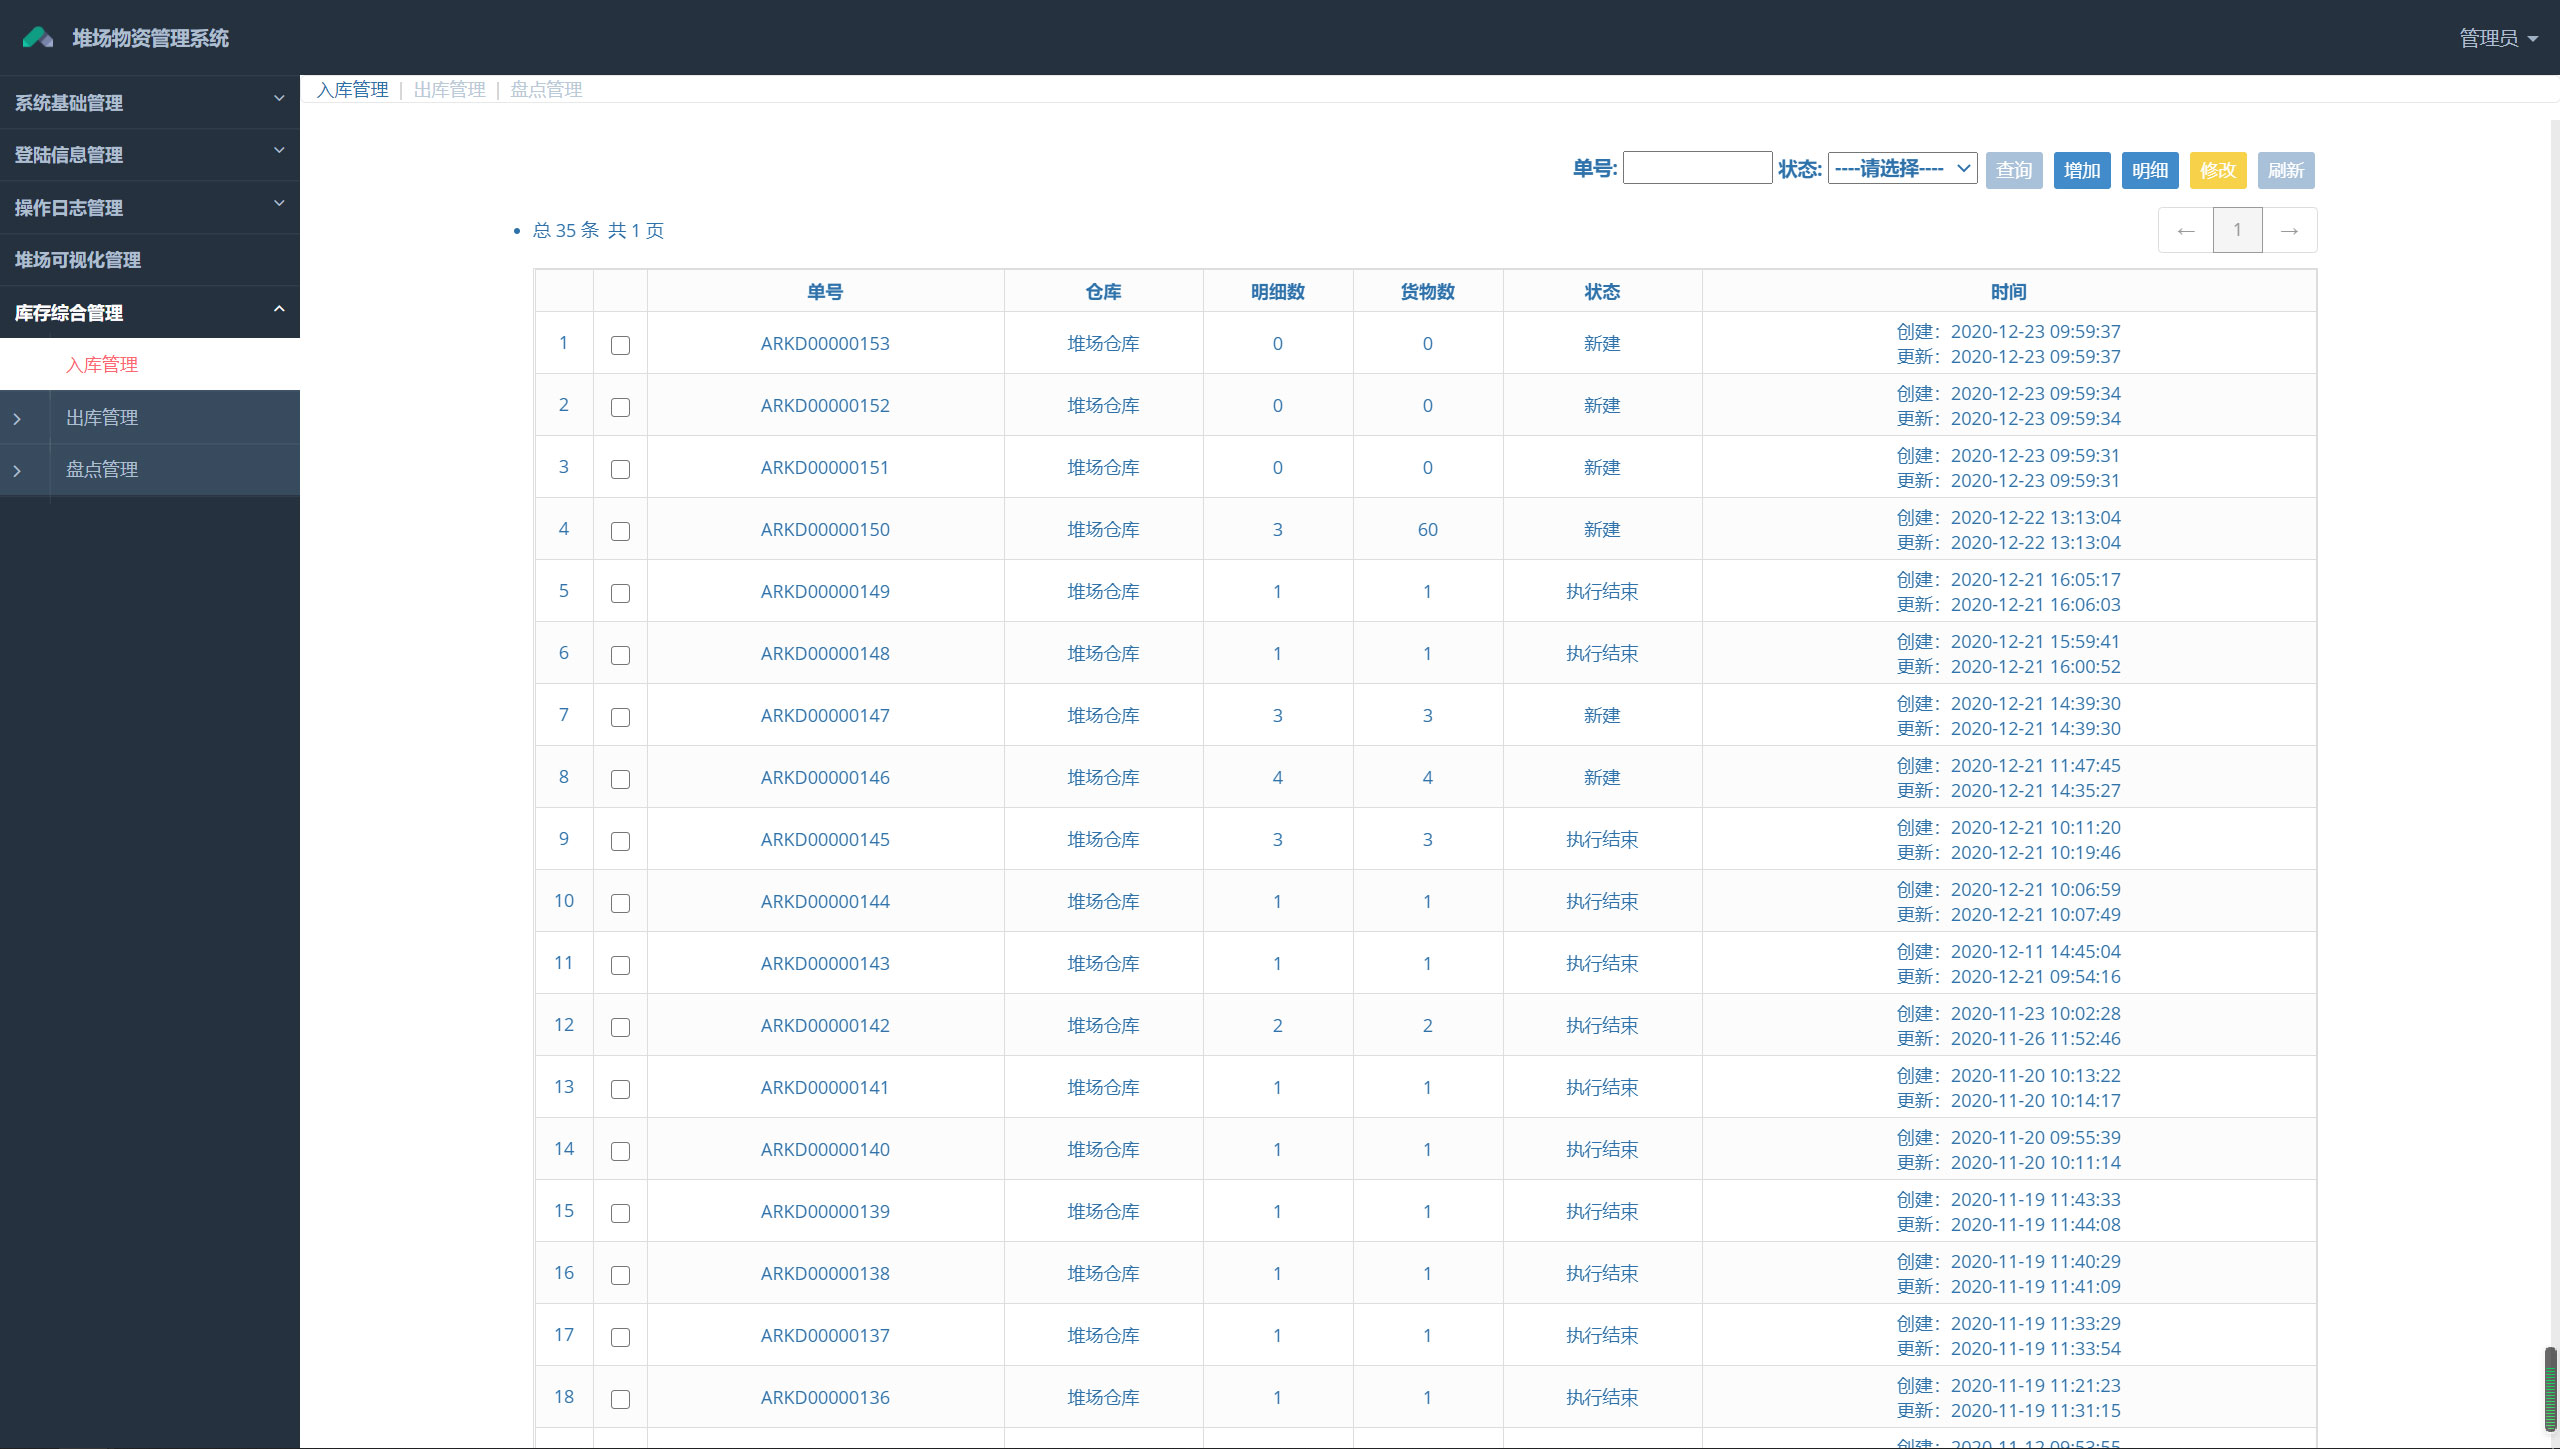
Task: Open 入库管理 navigation menu item
Action: pyautogui.click(x=100, y=364)
